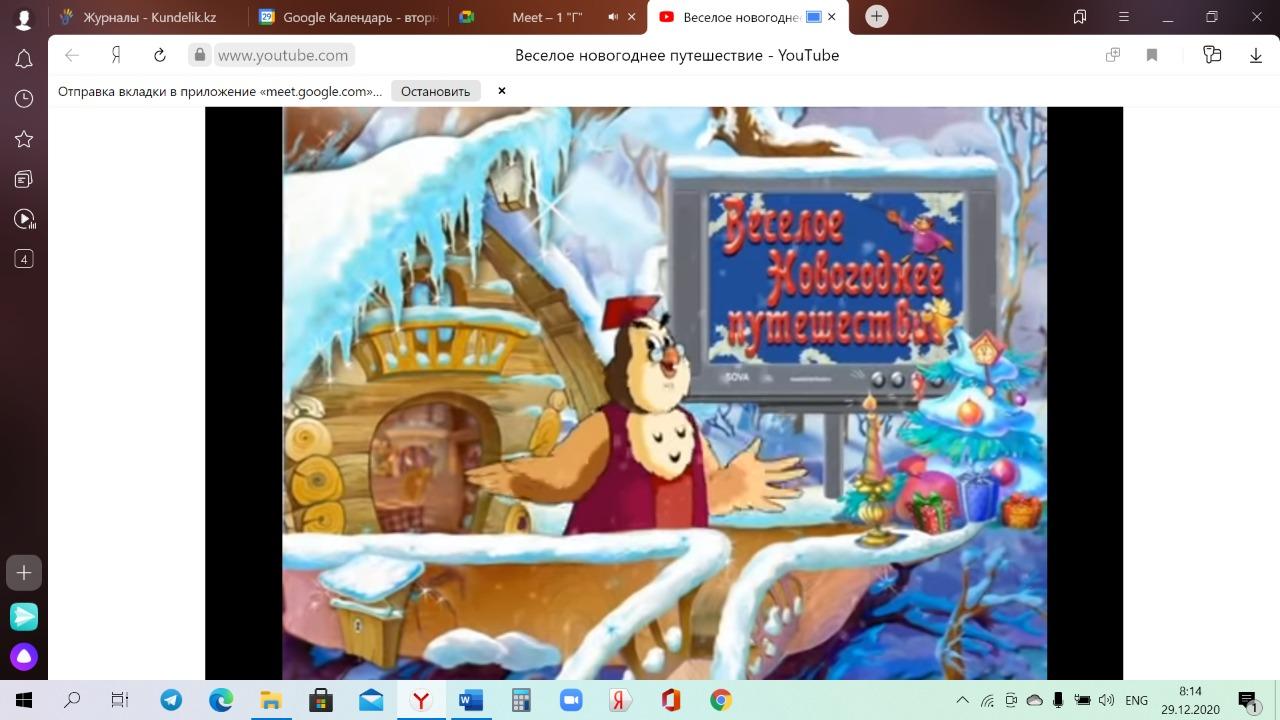Reload the YouTube page
Screen dimensions: 1280x720
159,55
